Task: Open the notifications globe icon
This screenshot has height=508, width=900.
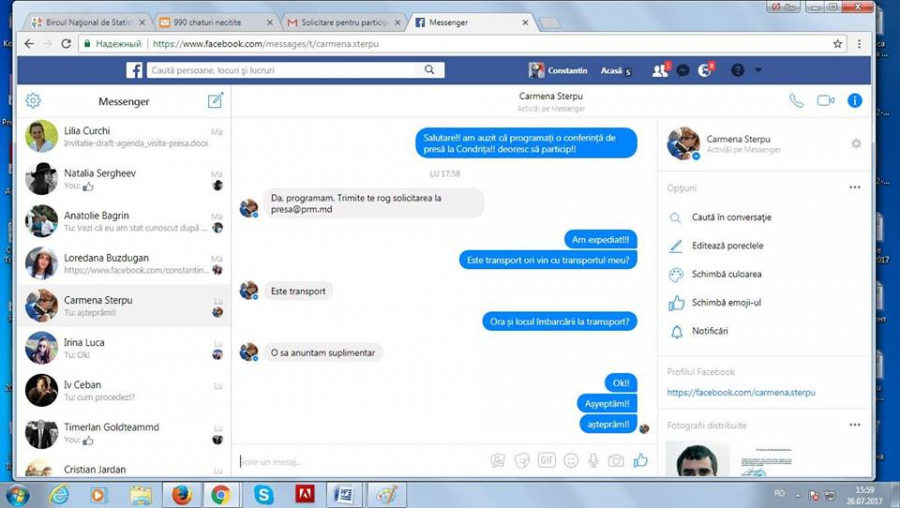Action: (x=705, y=70)
